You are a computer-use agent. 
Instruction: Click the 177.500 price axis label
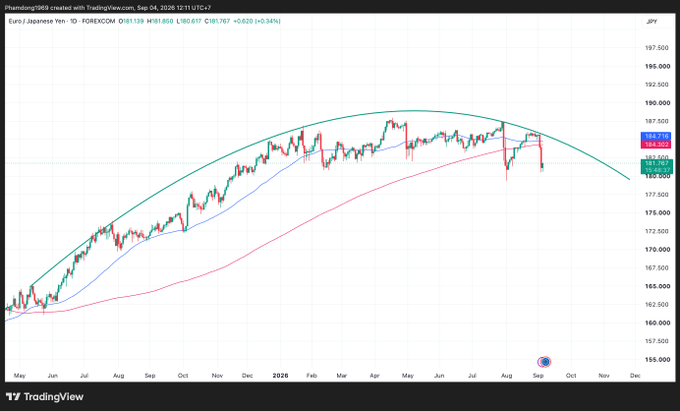(x=657, y=195)
